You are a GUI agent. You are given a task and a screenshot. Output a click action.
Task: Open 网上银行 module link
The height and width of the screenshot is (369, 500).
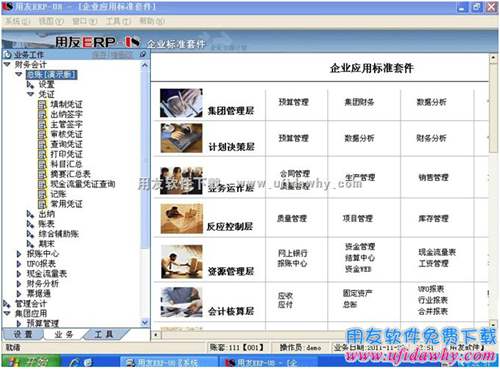(x=292, y=253)
